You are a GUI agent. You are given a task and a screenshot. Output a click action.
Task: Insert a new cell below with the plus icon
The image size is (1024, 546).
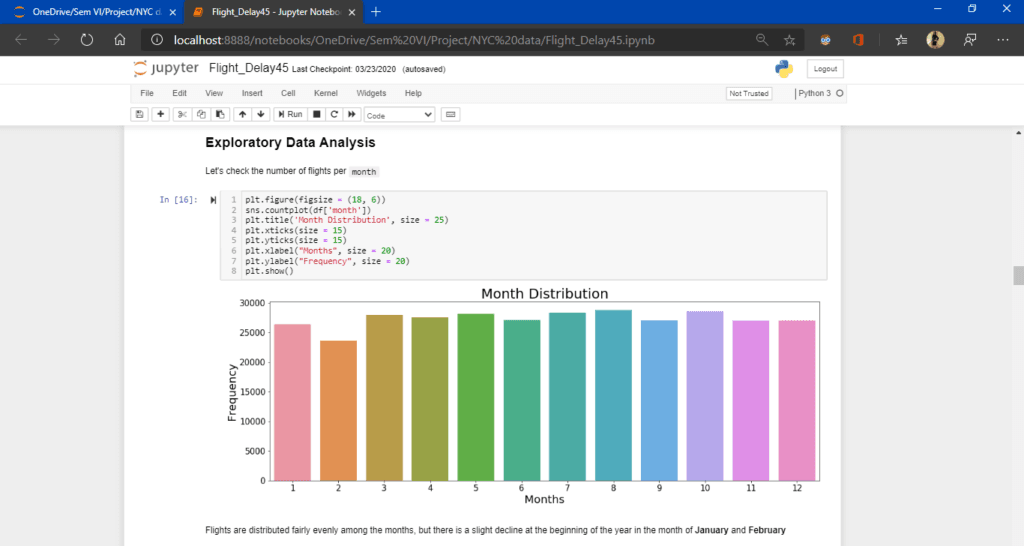pyautogui.click(x=160, y=114)
